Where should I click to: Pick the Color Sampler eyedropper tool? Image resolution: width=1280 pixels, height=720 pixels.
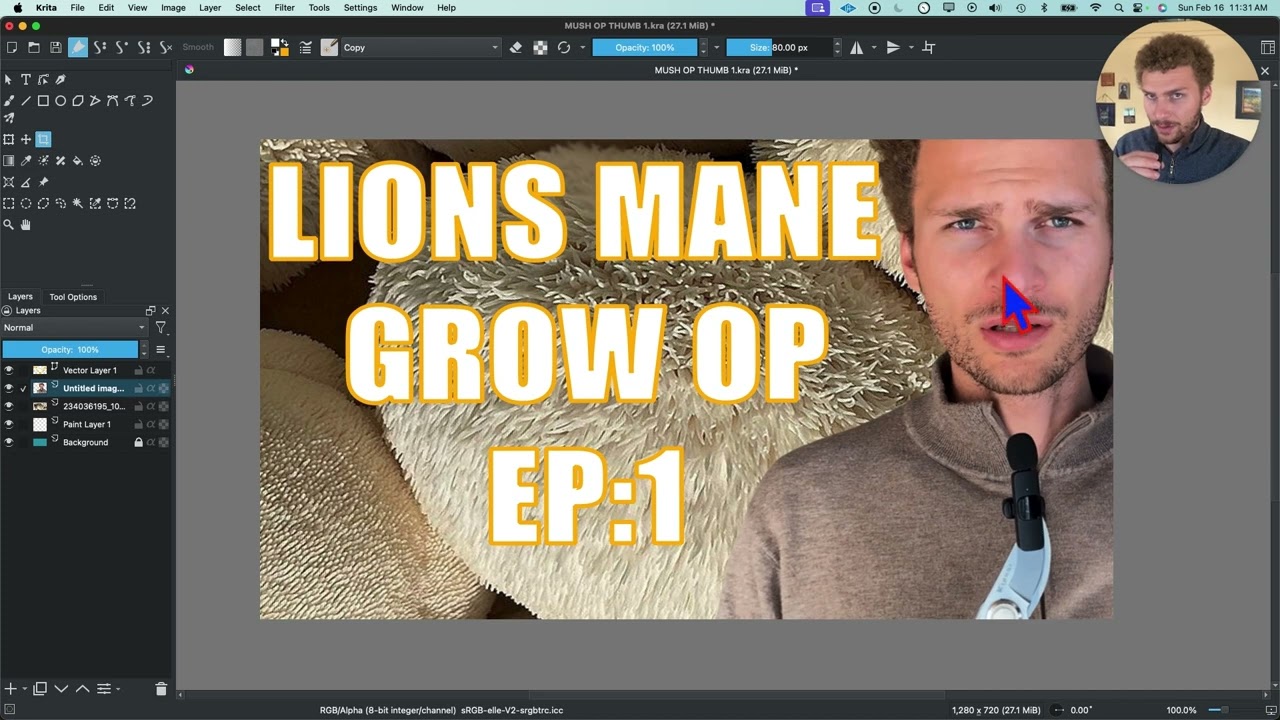point(26,160)
